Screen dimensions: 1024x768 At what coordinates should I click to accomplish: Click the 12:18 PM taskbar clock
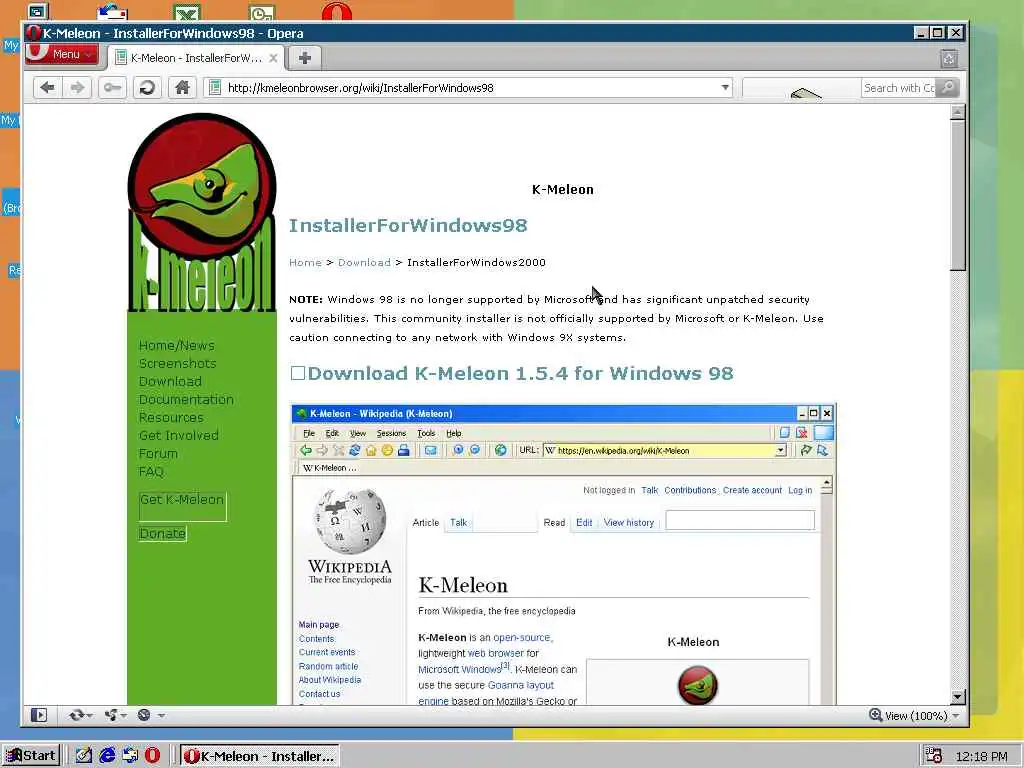(982, 756)
